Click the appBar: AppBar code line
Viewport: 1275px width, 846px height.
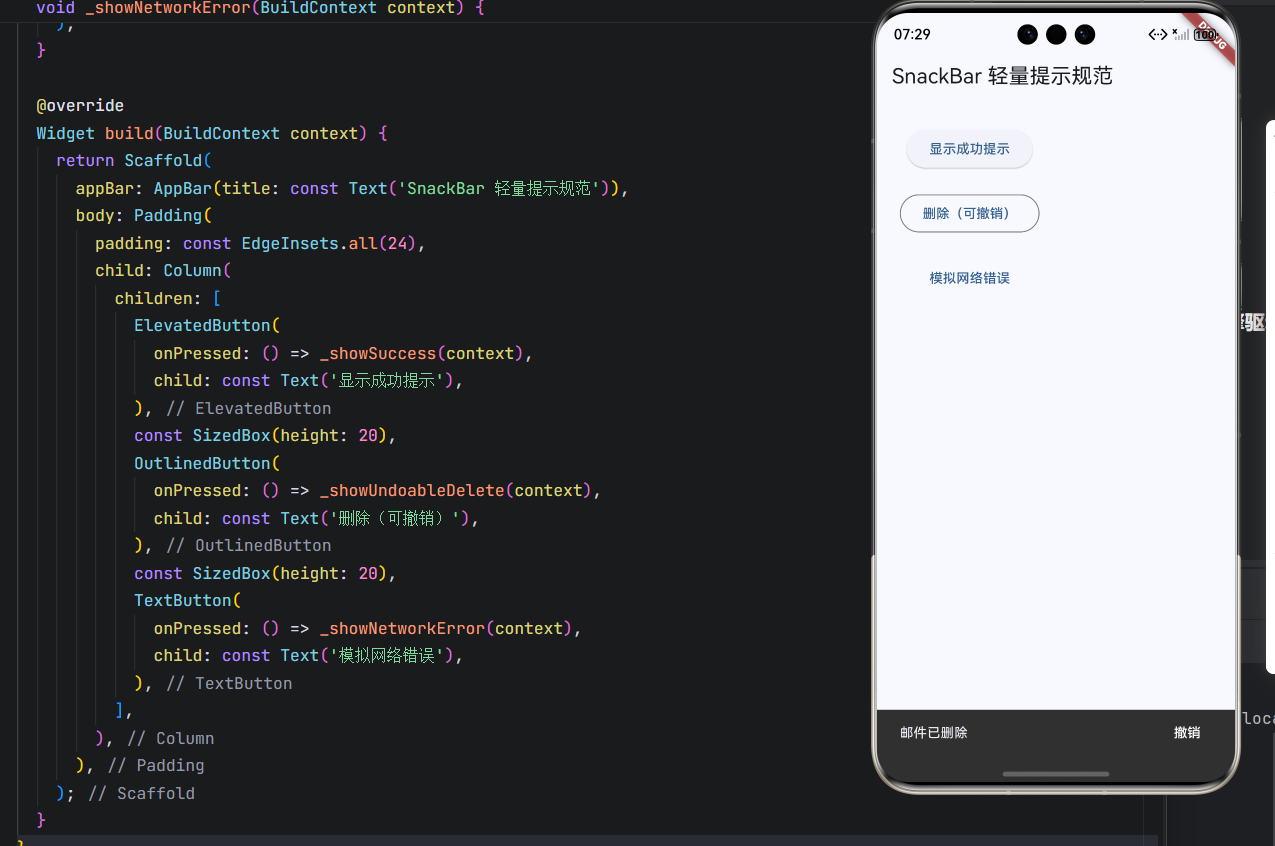click(x=352, y=188)
